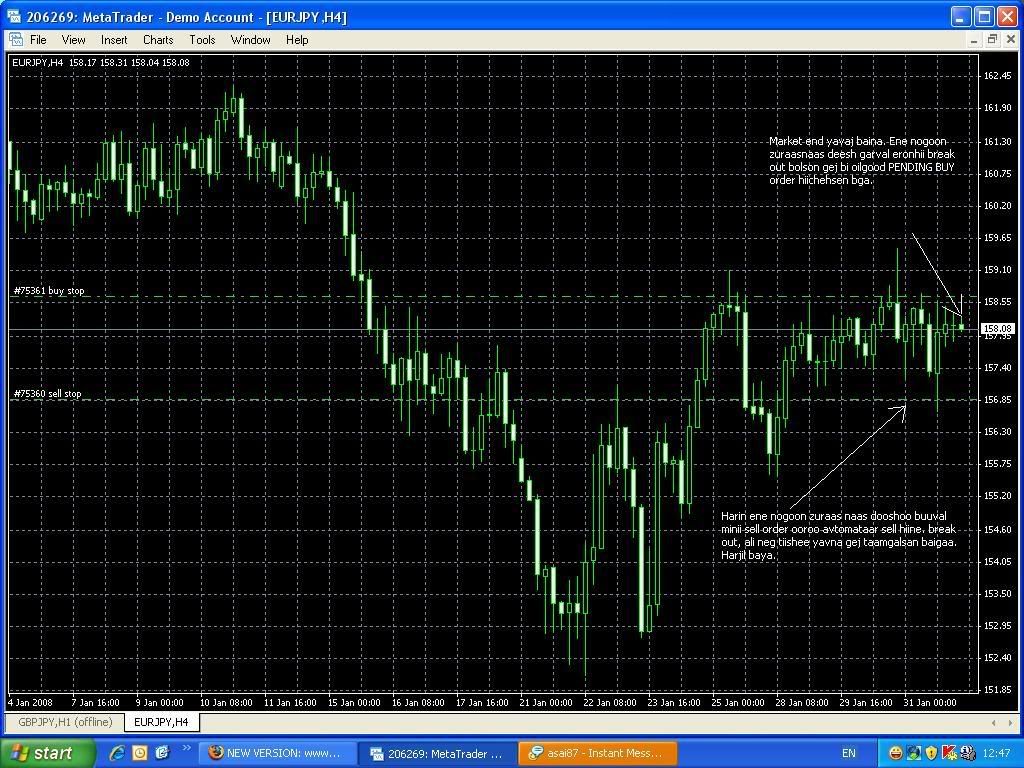Screen dimensions: 1024x768
Task: Click the yellow shield security tray icon
Action: (930, 753)
